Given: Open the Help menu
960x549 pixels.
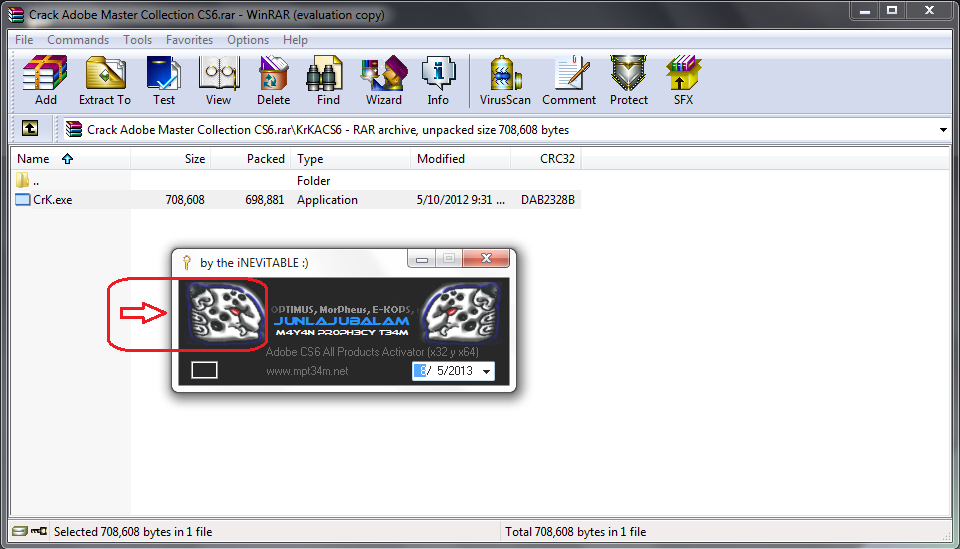Looking at the screenshot, I should coord(295,40).
